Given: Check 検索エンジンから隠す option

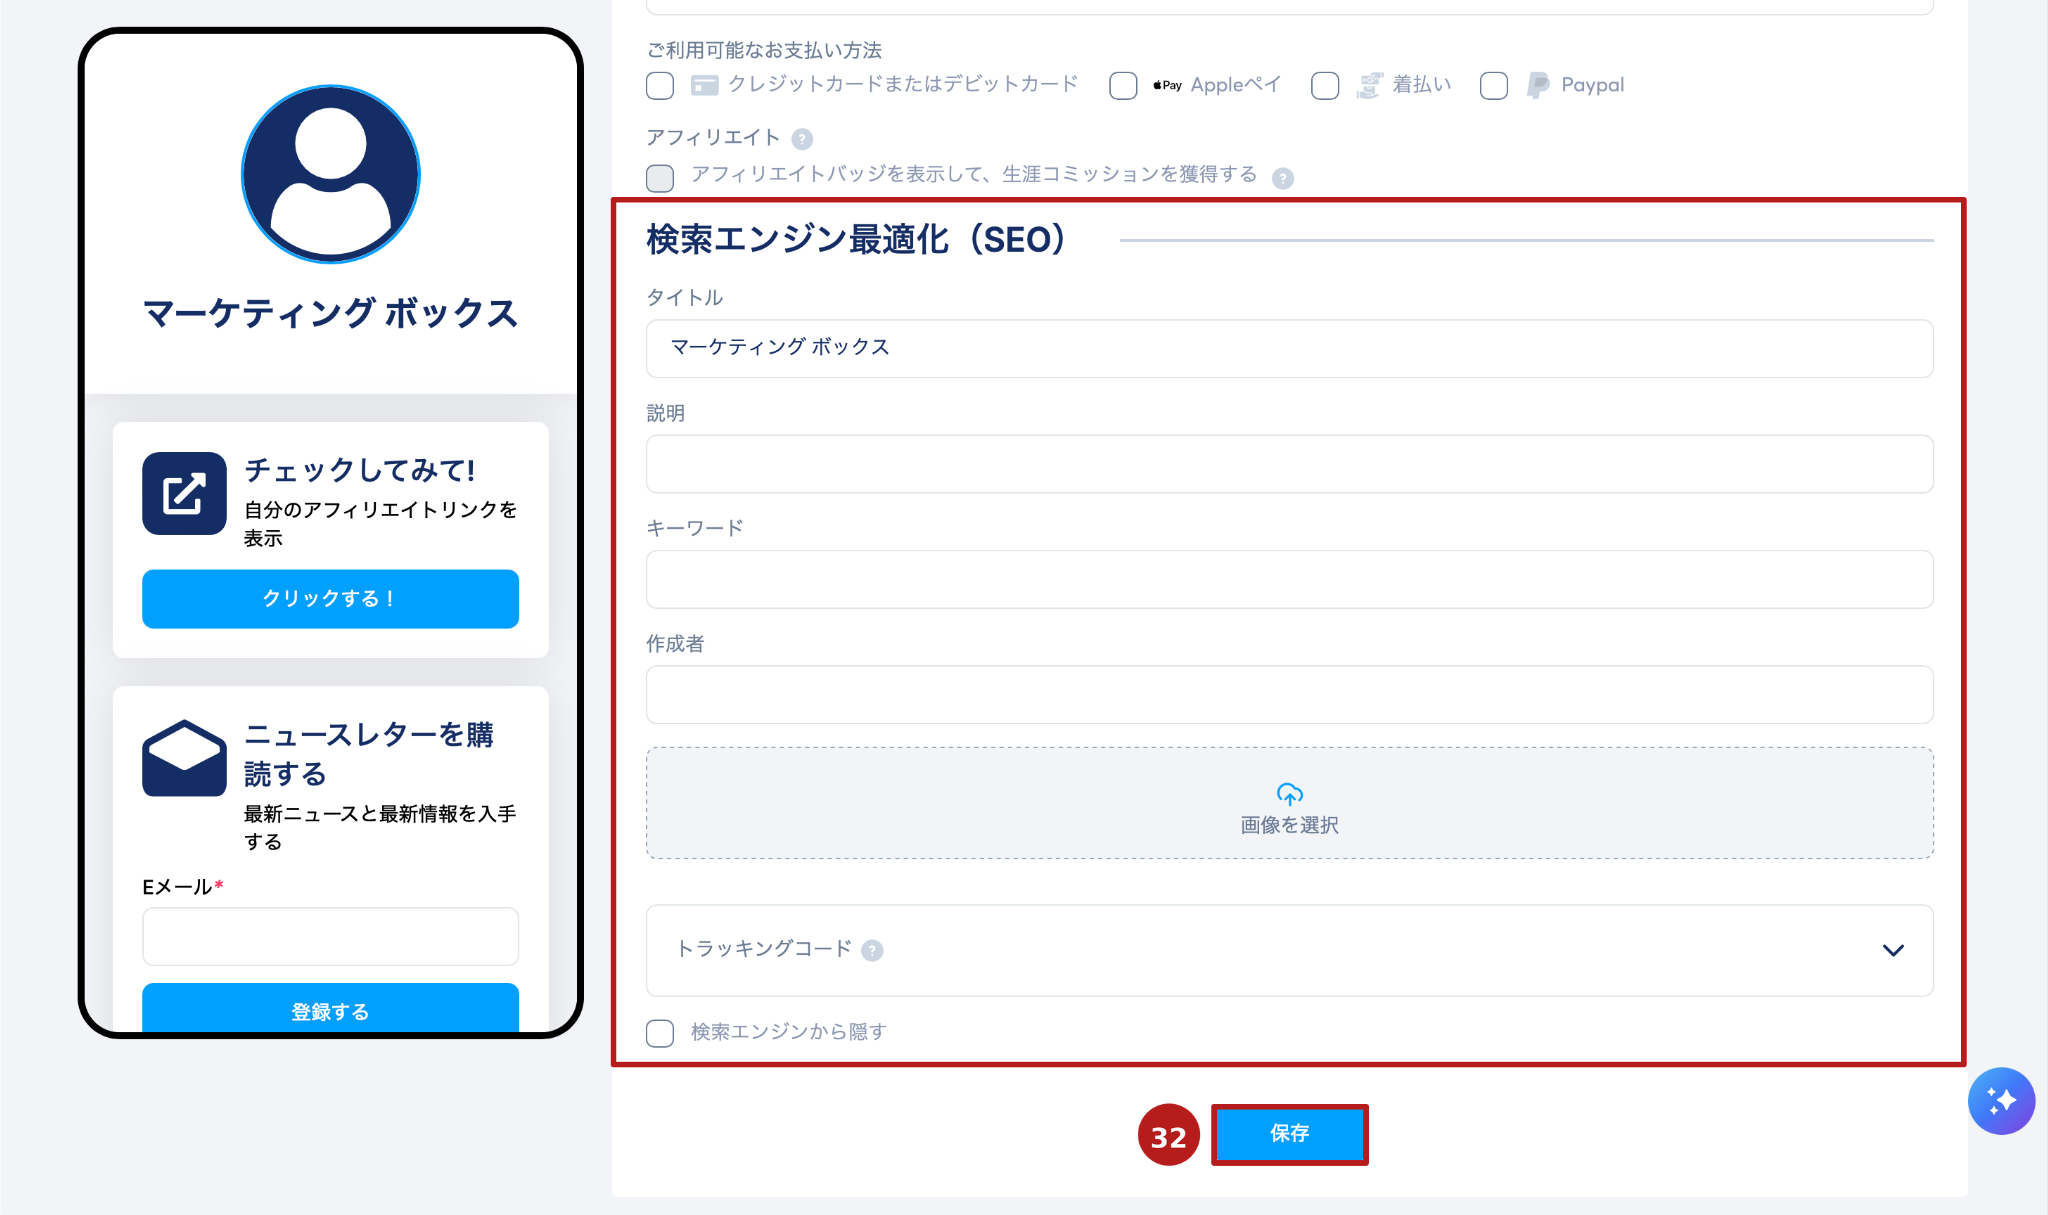Looking at the screenshot, I should [660, 1033].
